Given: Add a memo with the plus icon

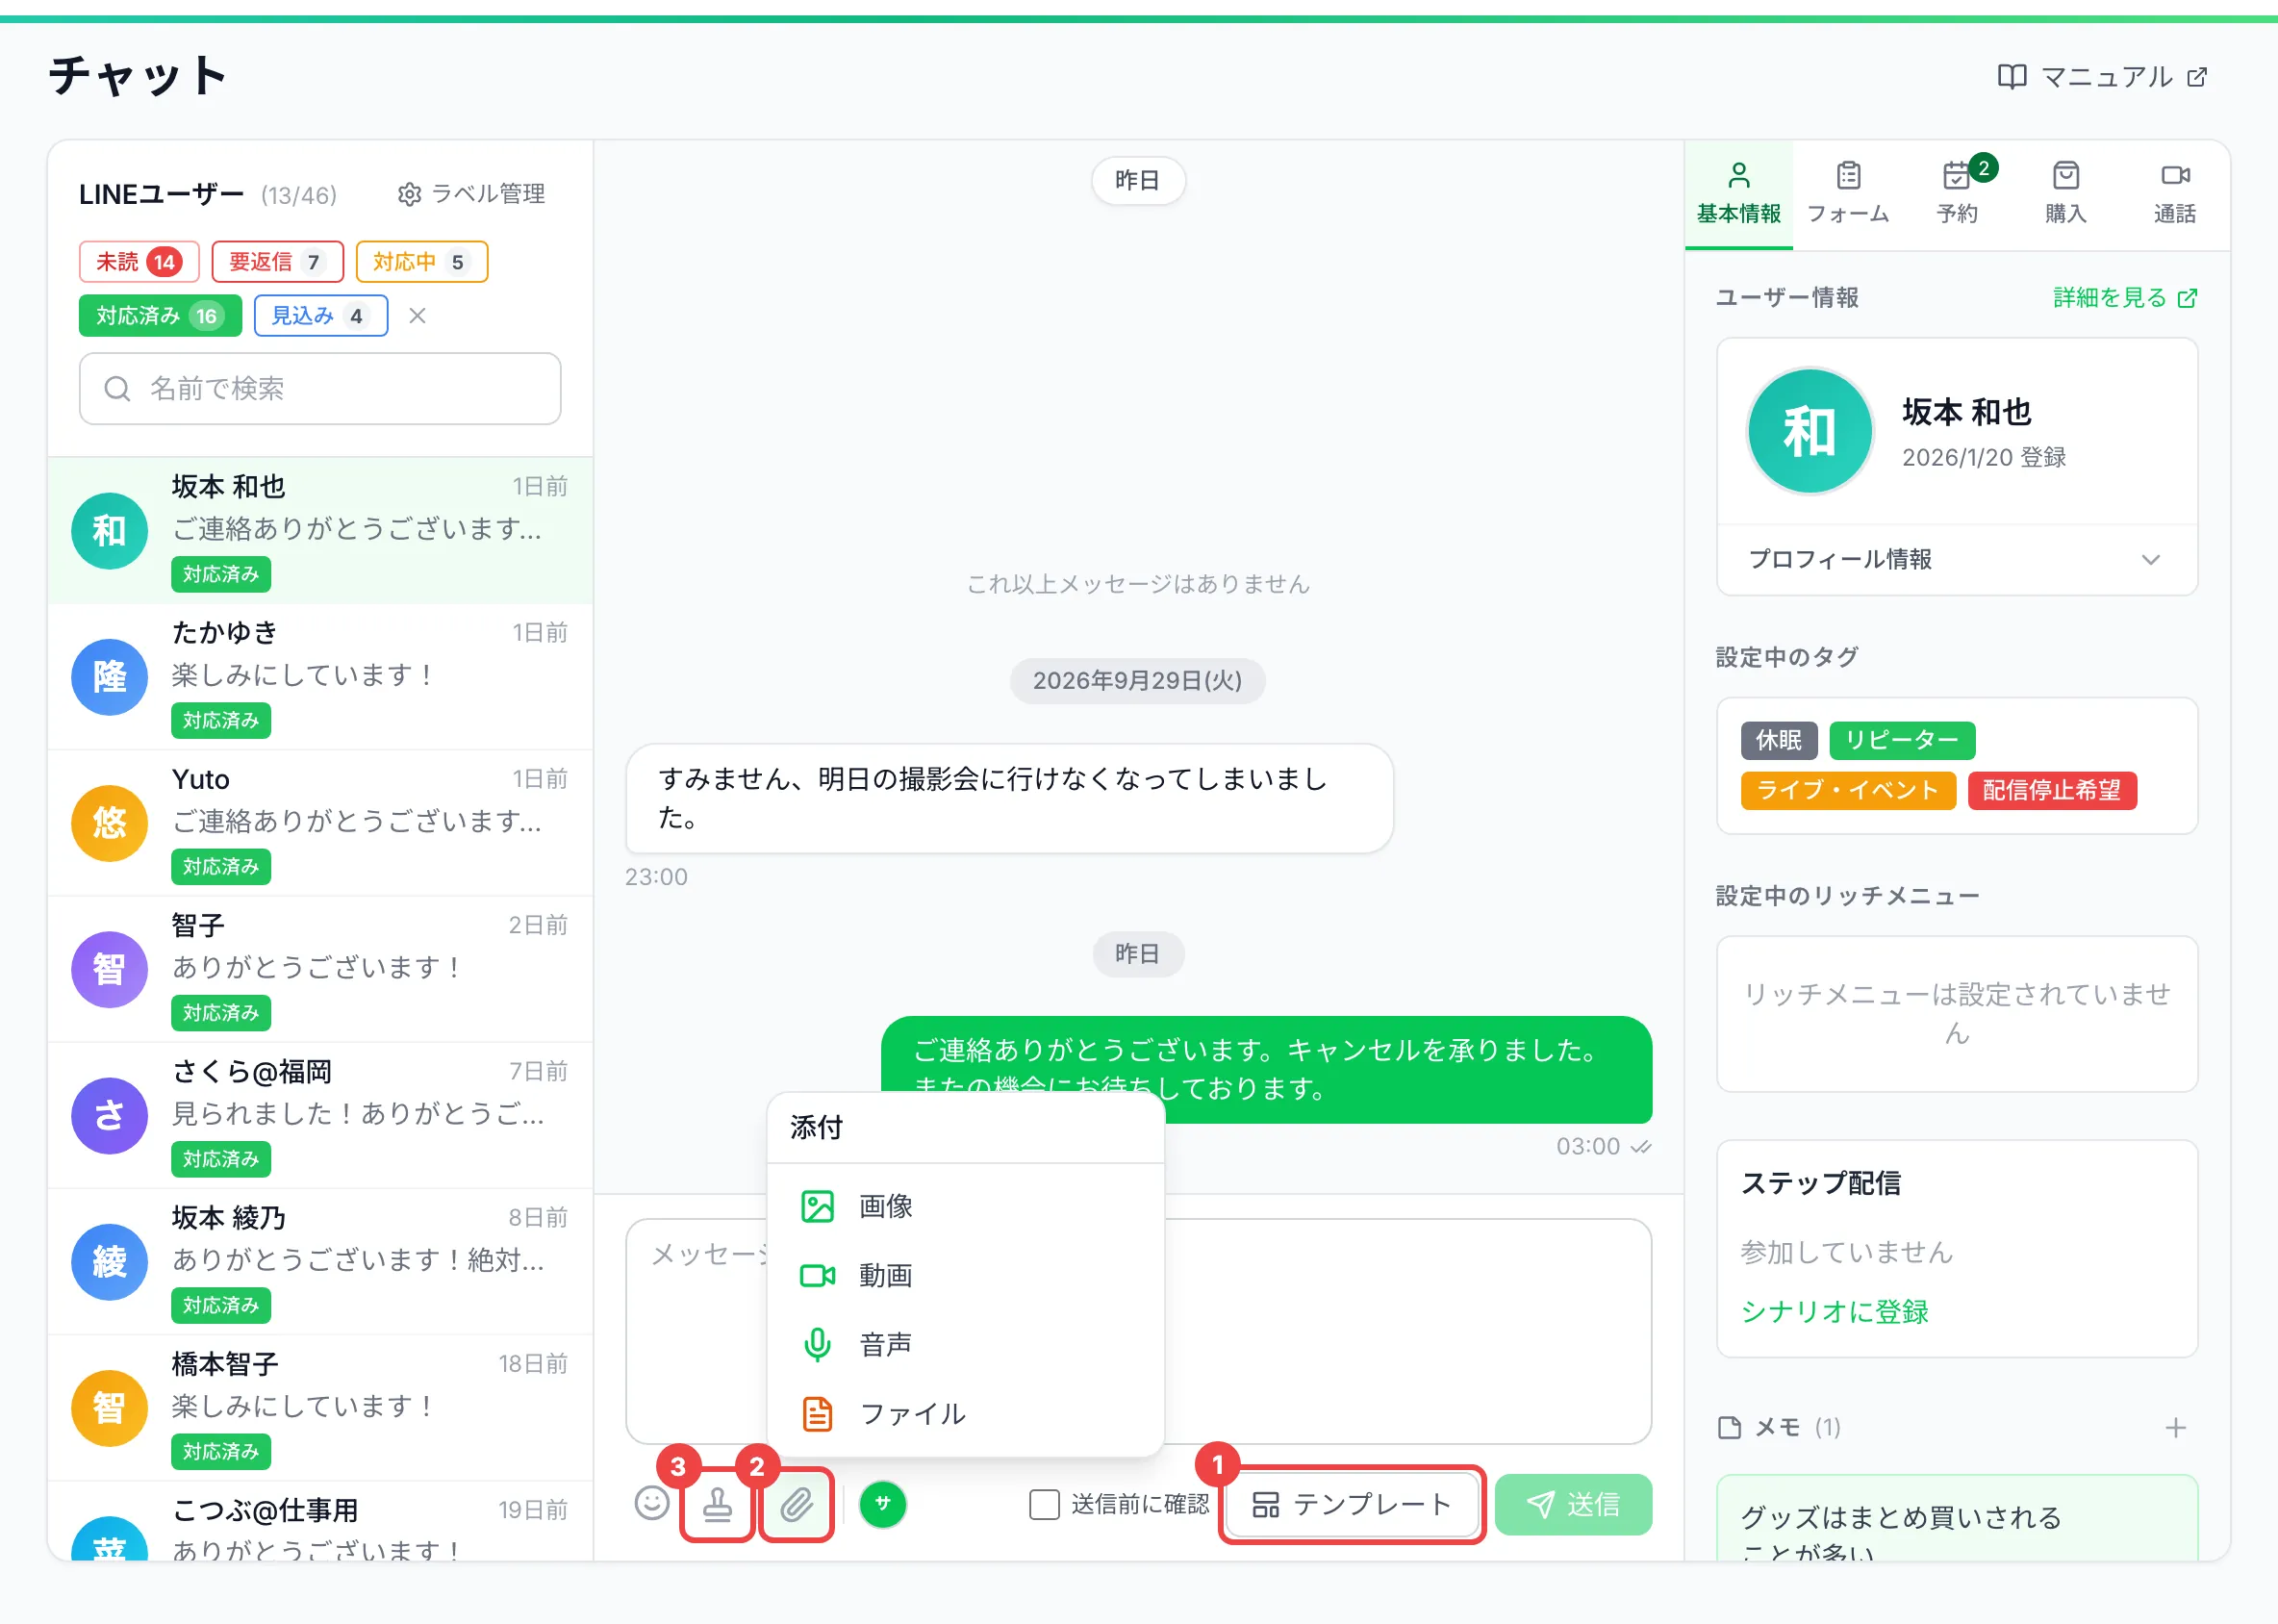Looking at the screenshot, I should coord(2175,1427).
